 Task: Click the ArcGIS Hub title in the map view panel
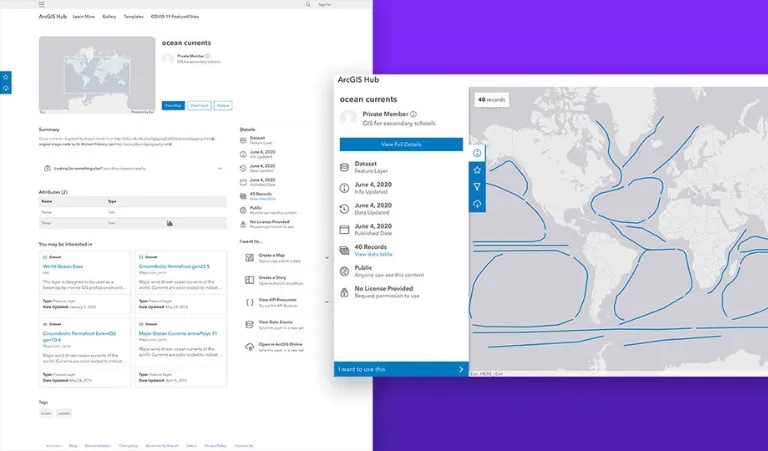359,80
